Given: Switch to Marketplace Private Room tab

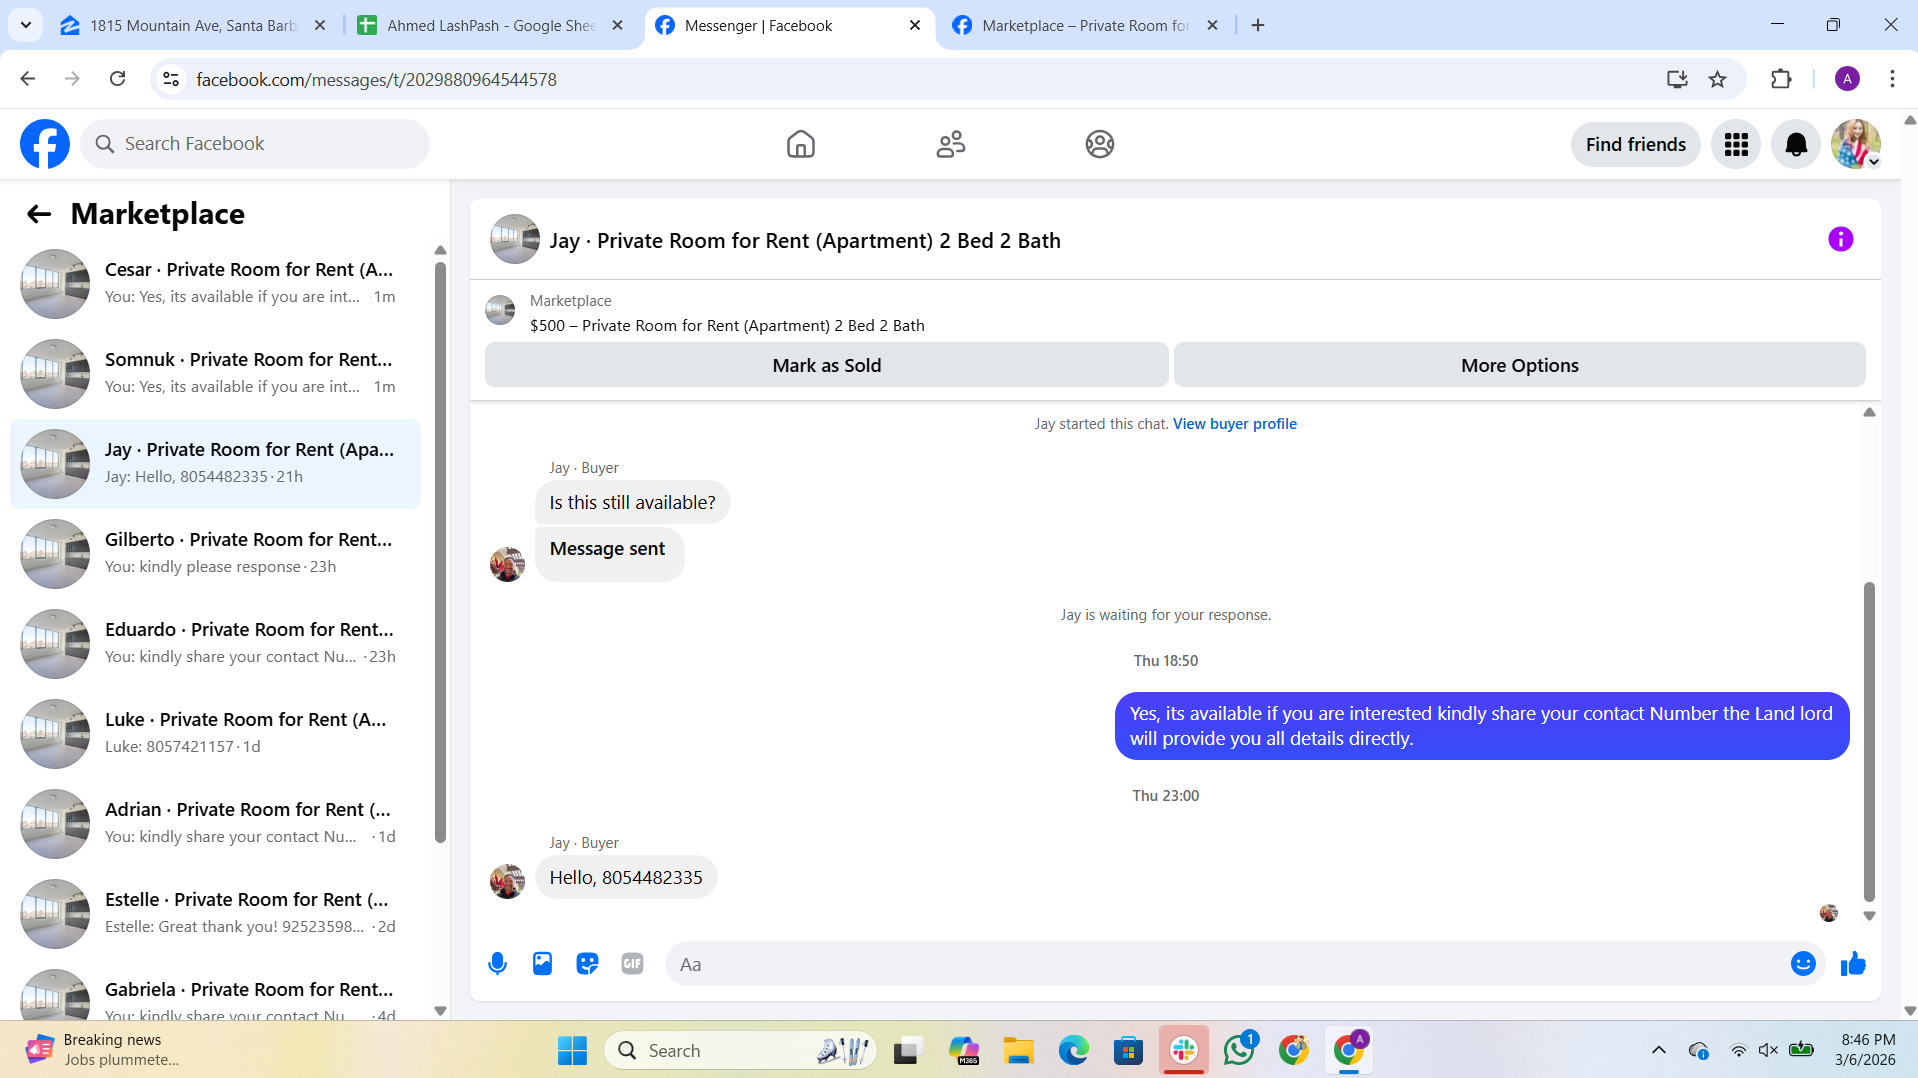Looking at the screenshot, I should click(x=1085, y=25).
